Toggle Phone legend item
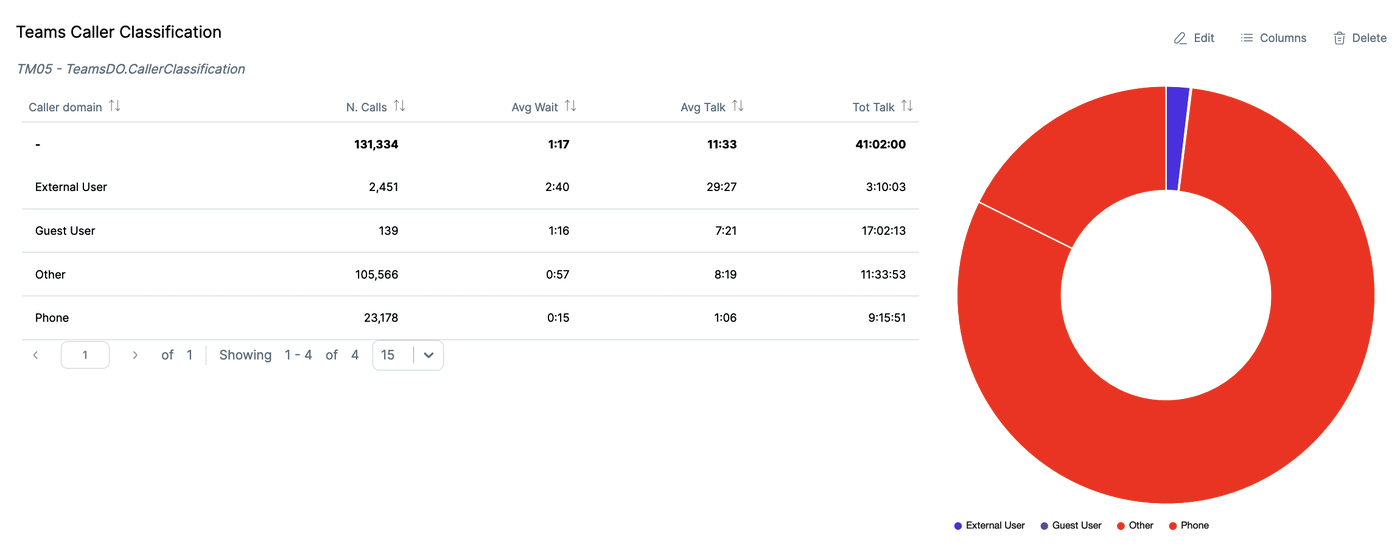1400x556 pixels. point(1188,525)
